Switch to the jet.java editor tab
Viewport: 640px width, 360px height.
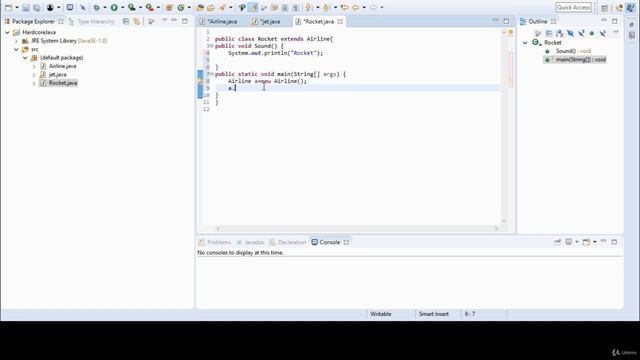pyautogui.click(x=270, y=21)
